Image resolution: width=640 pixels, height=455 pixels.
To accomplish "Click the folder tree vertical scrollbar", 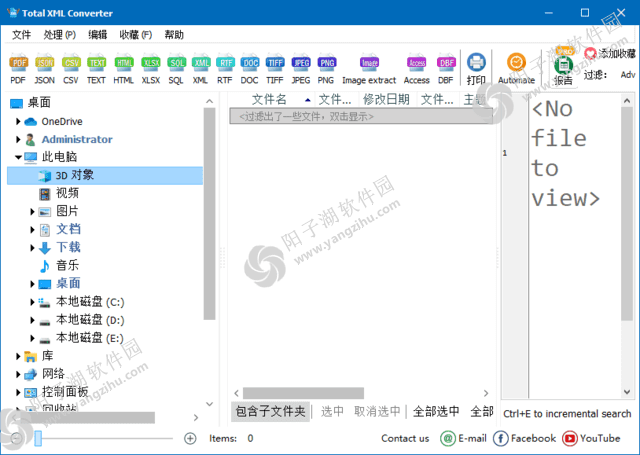I will [x=209, y=213].
